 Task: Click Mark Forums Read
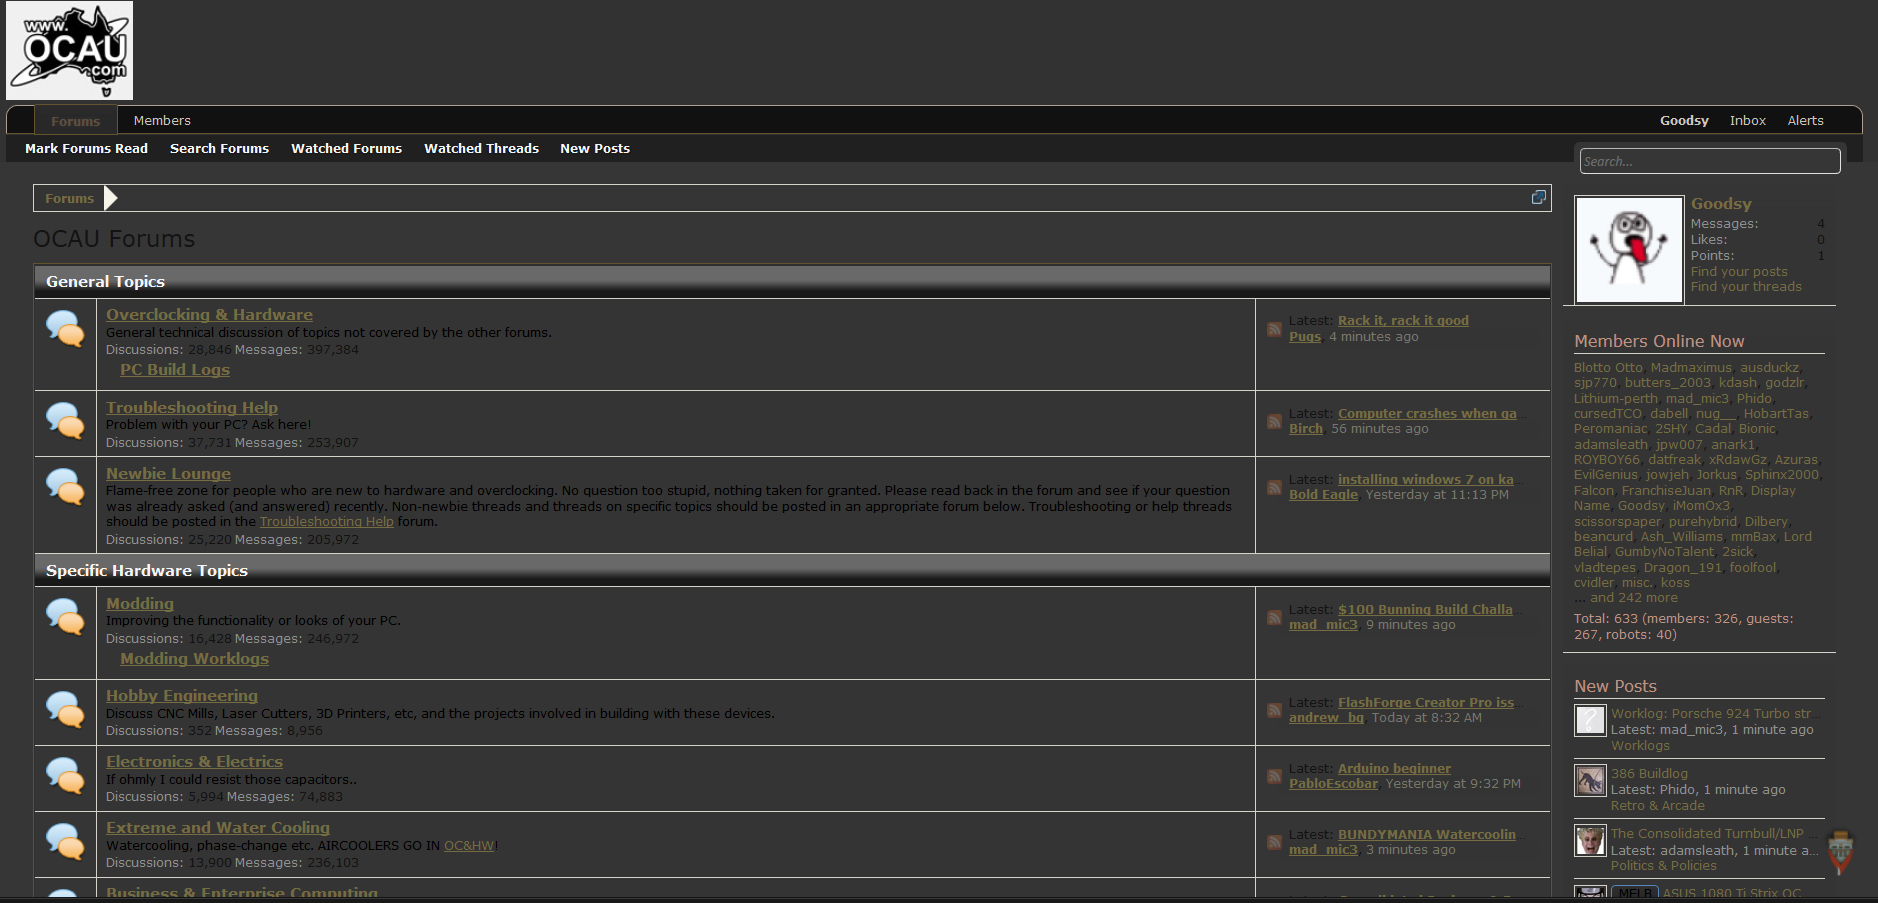coord(86,148)
